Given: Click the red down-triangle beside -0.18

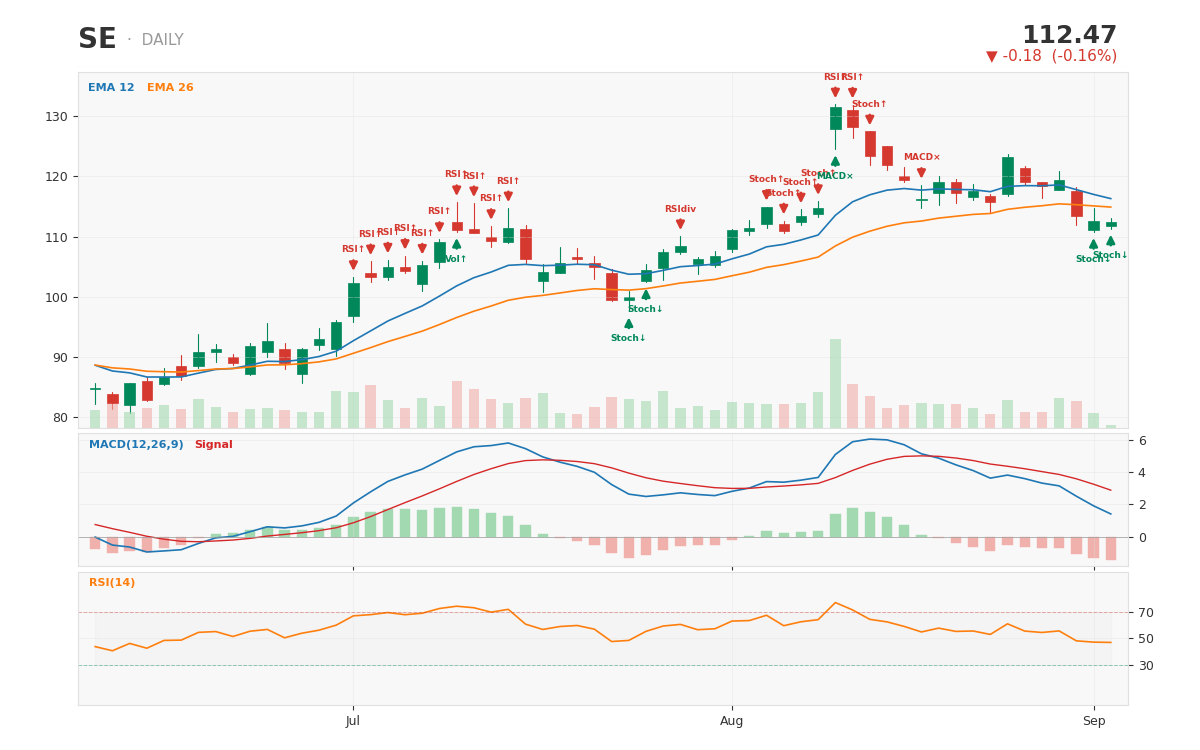Looking at the screenshot, I should [x=992, y=57].
